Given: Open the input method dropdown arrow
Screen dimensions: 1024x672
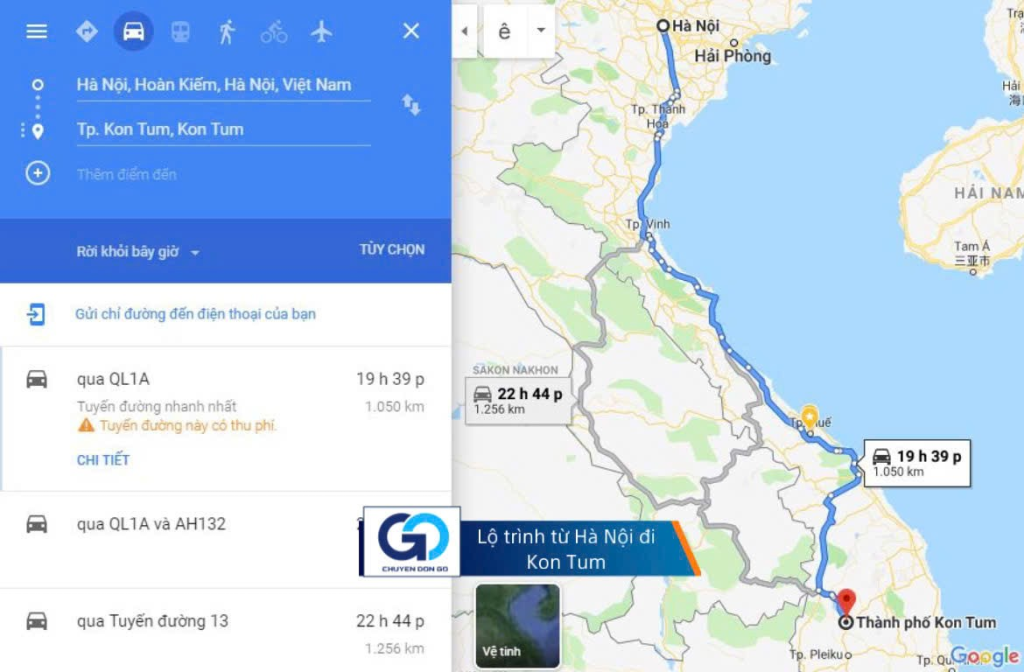Looking at the screenshot, I should [541, 30].
